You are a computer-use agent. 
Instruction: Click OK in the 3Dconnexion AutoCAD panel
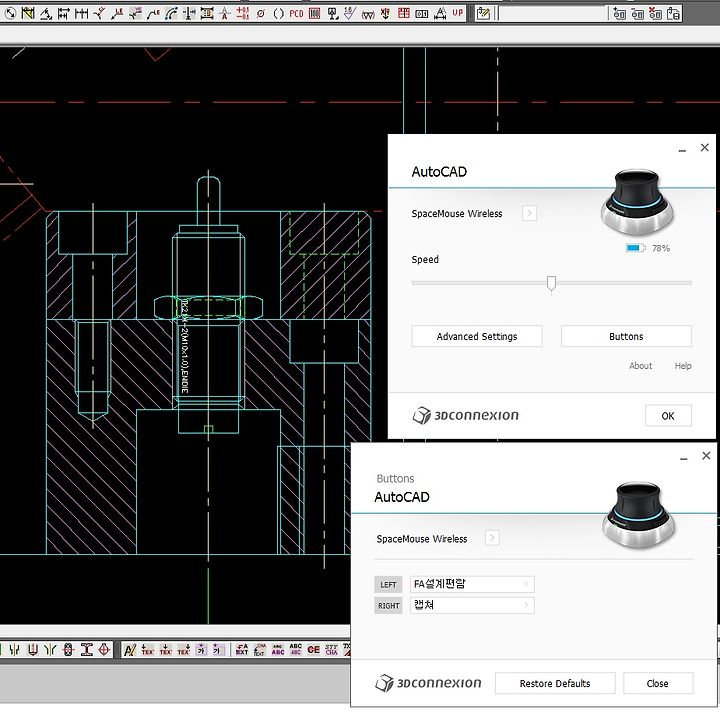668,415
